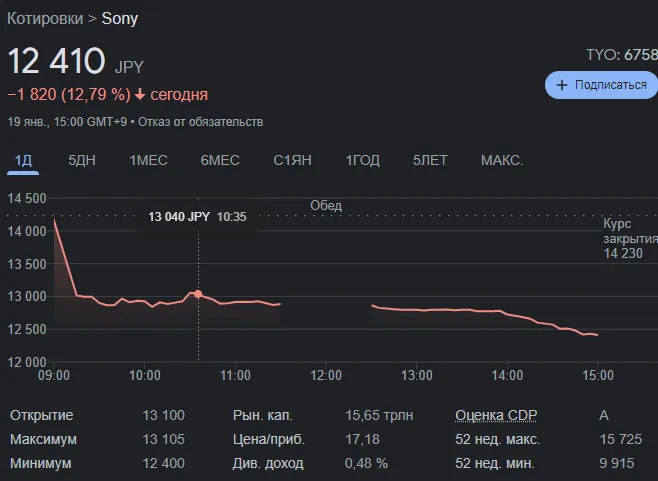The width and height of the screenshot is (658, 481).
Task: Switch to the 1МЕС range tab
Action: (x=148, y=160)
